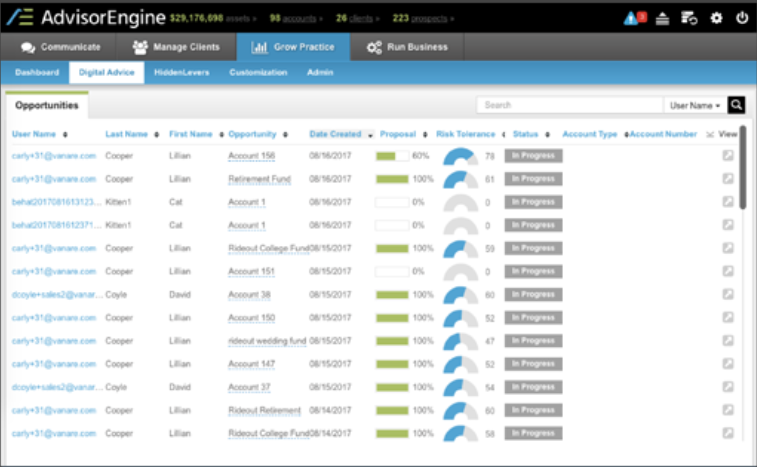This screenshot has width=757, height=467.
Task: Select the Opportunities tab
Action: tap(47, 105)
